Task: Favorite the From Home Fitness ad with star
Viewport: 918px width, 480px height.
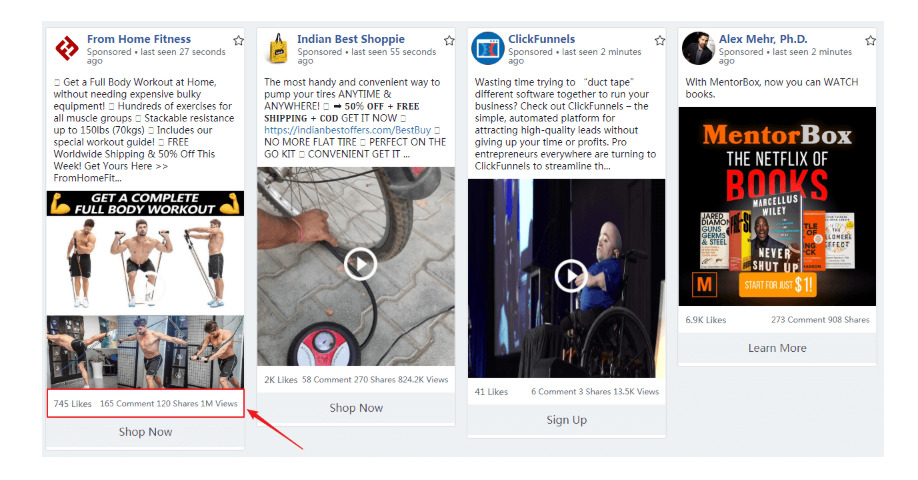Action: 238,40
